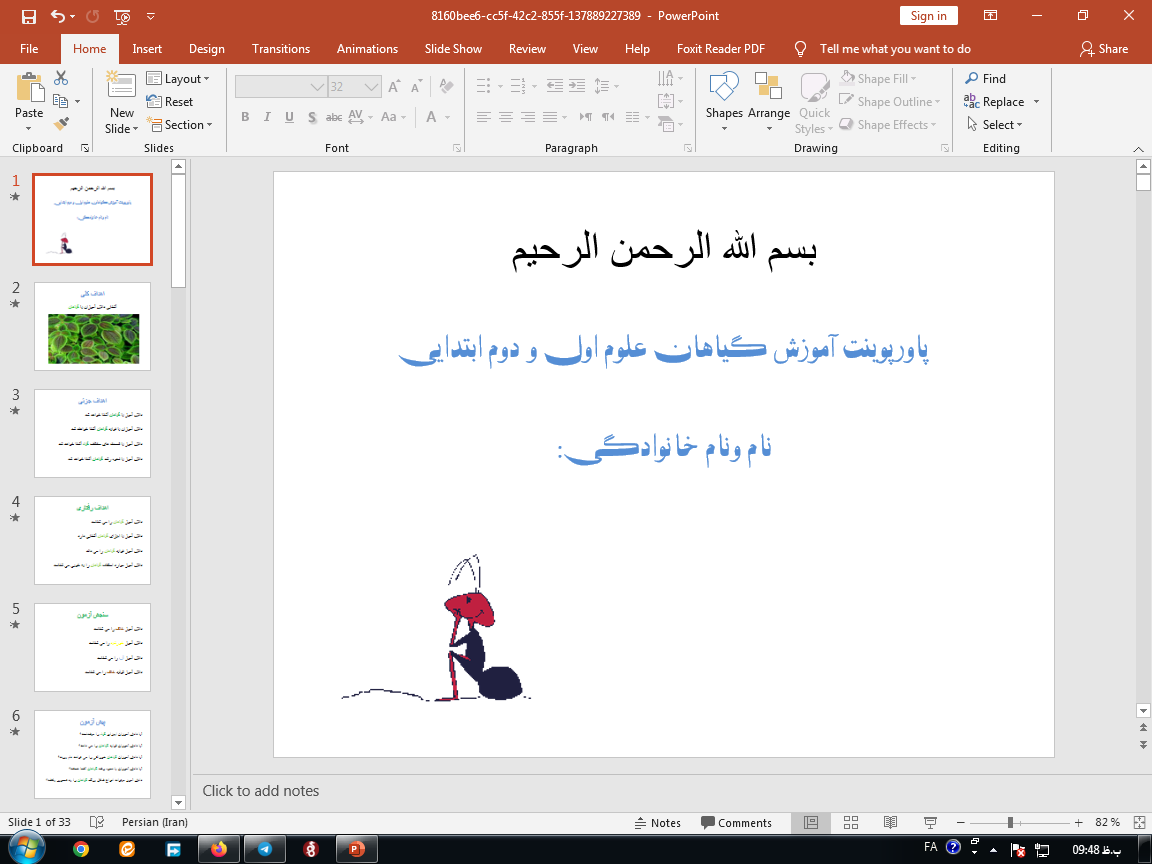This screenshot has height=864, width=1152.
Task: Switch to the Design tab
Action: click(206, 49)
